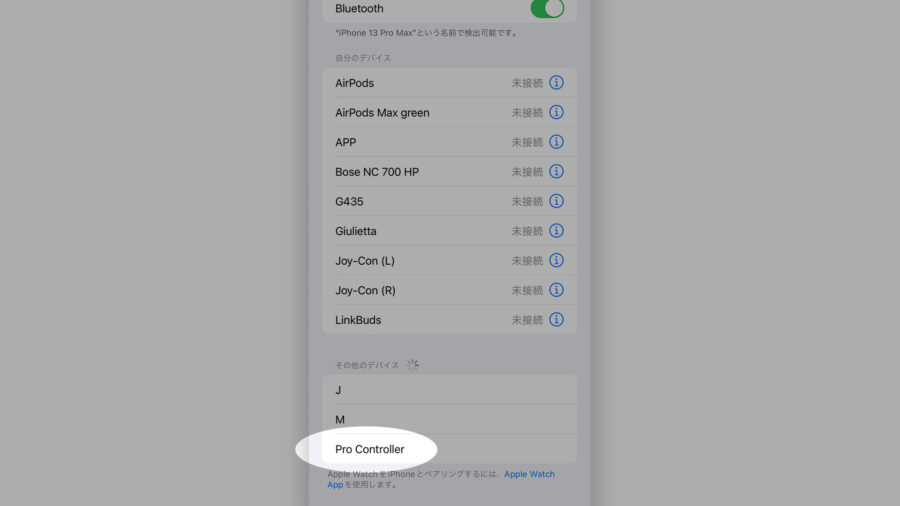This screenshot has width=900, height=506.
Task: Connect to AirPods in my devices
Action: click(449, 83)
